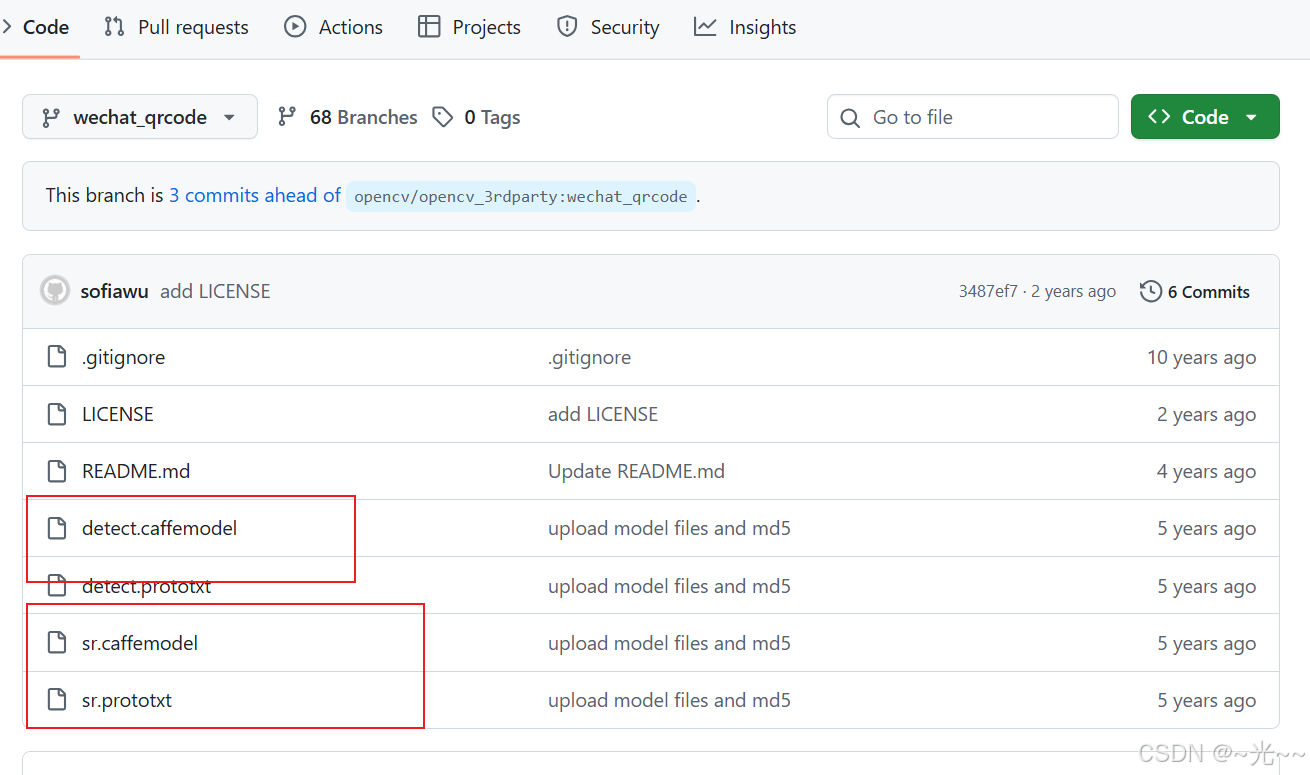Open the .gitignore commit message in first row
1310x775 pixels.
590,357
